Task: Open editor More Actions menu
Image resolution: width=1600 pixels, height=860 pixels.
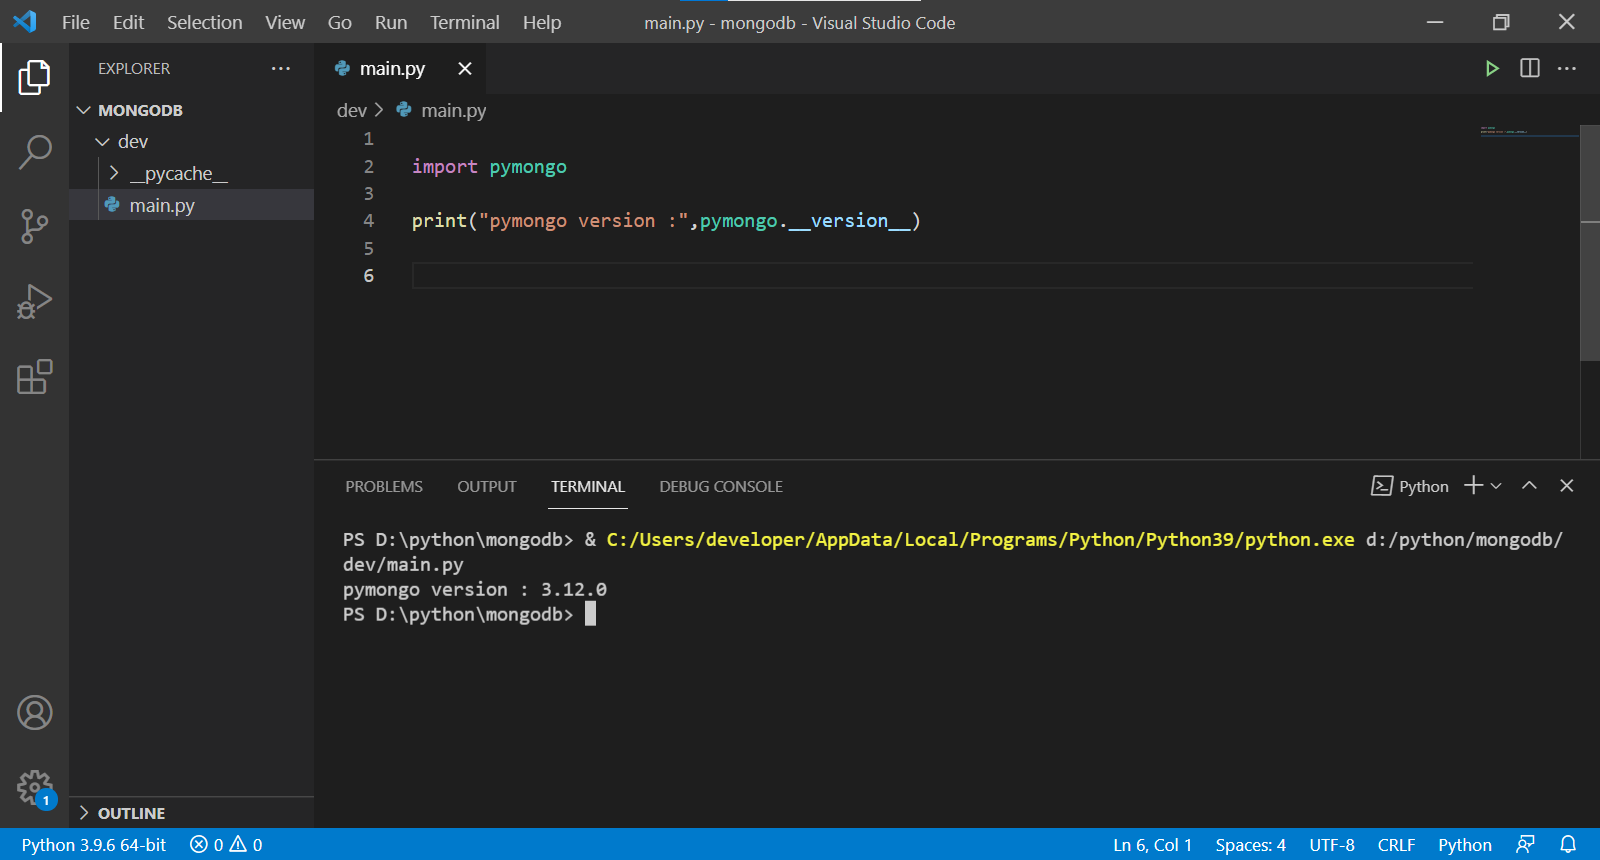Action: tap(1567, 68)
